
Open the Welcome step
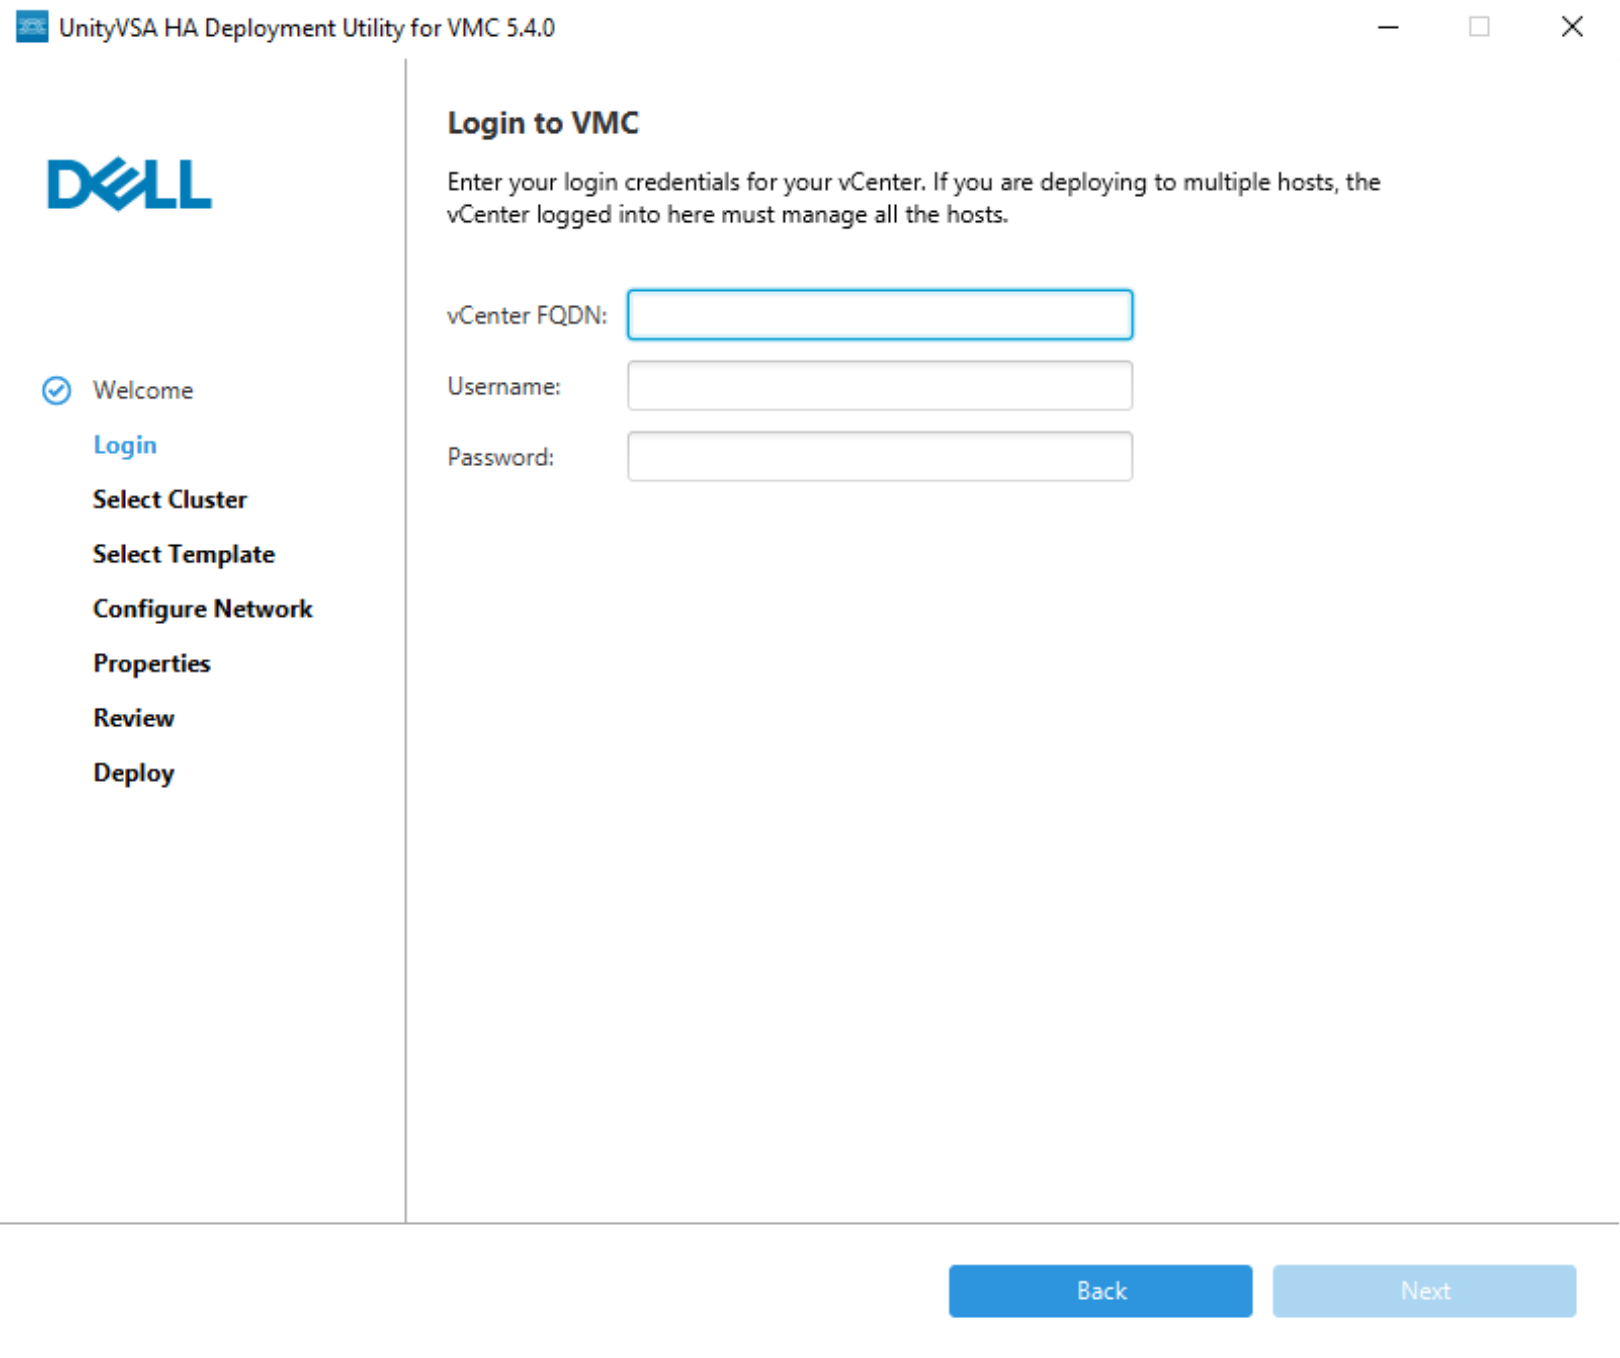143,390
